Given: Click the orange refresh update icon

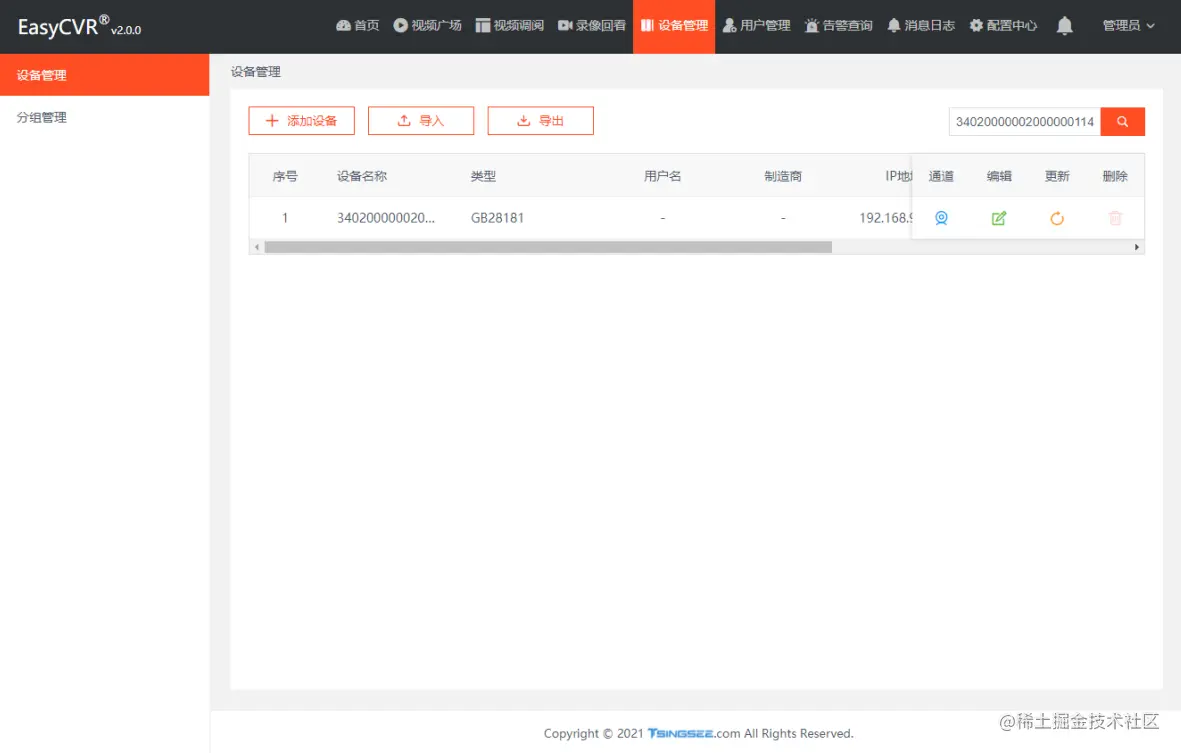Looking at the screenshot, I should point(1057,218).
